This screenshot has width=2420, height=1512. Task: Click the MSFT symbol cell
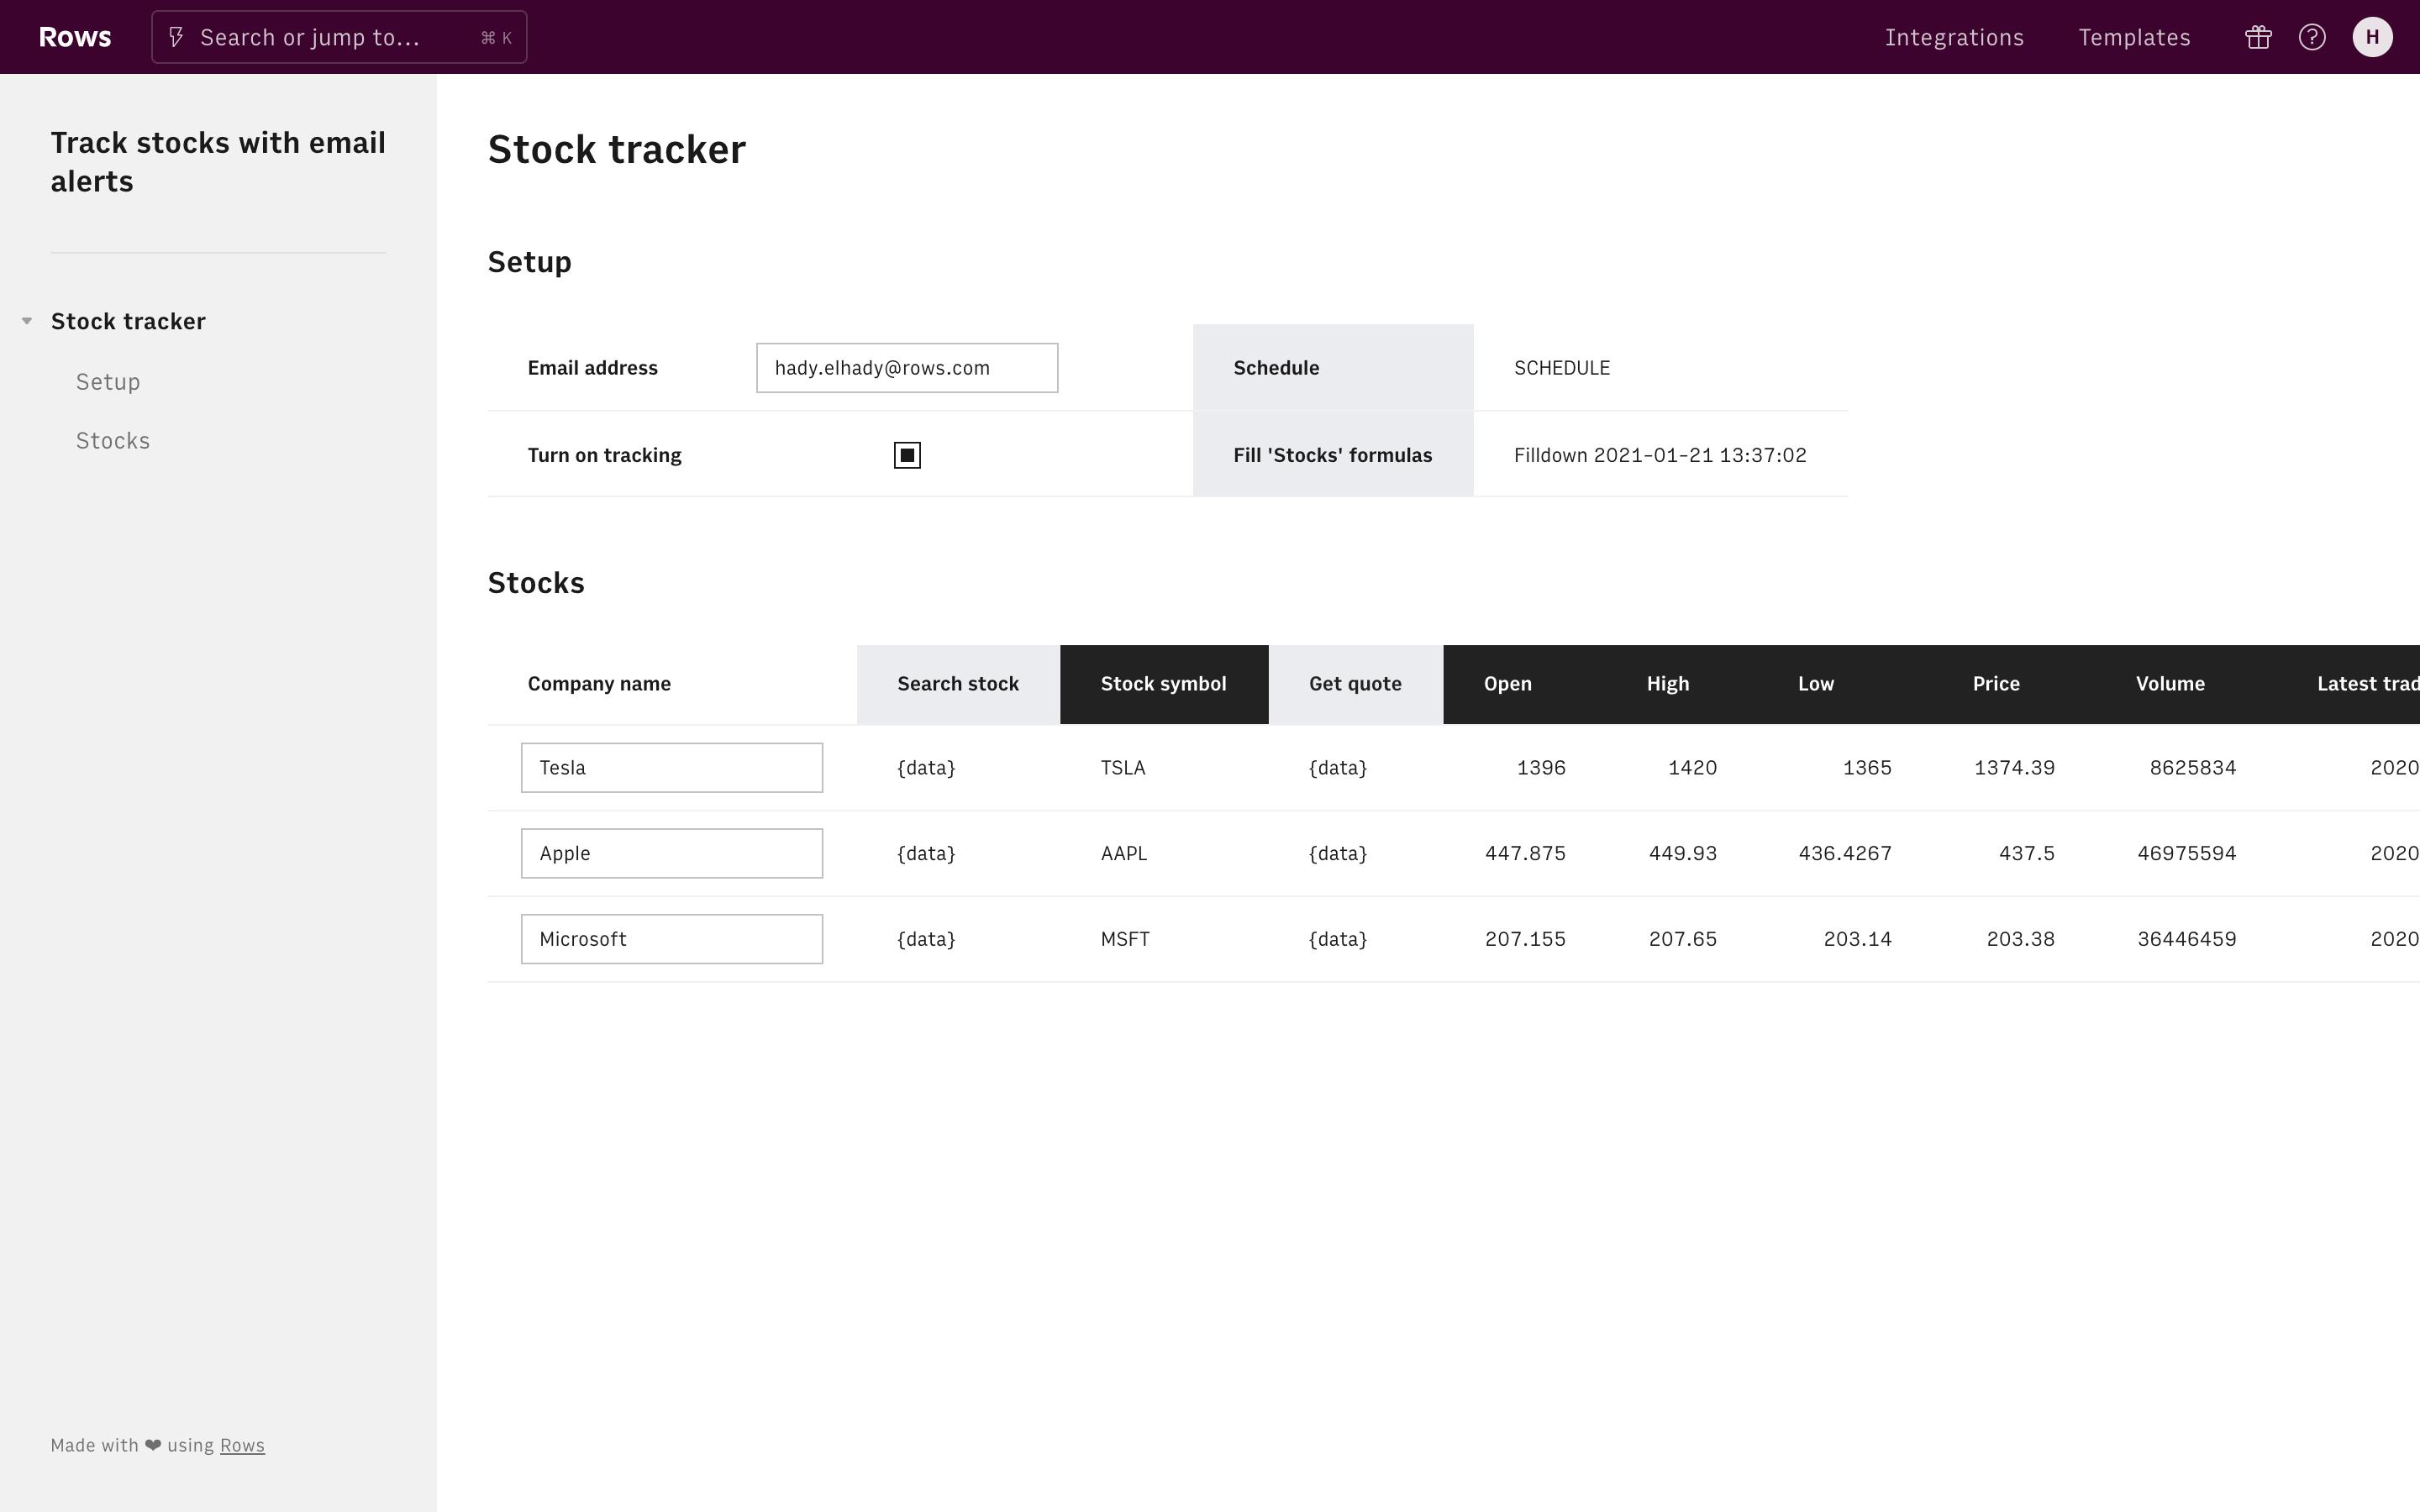1125,939
